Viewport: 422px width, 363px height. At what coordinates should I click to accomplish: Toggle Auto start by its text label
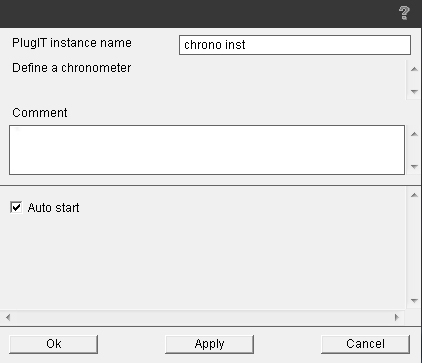(x=53, y=208)
